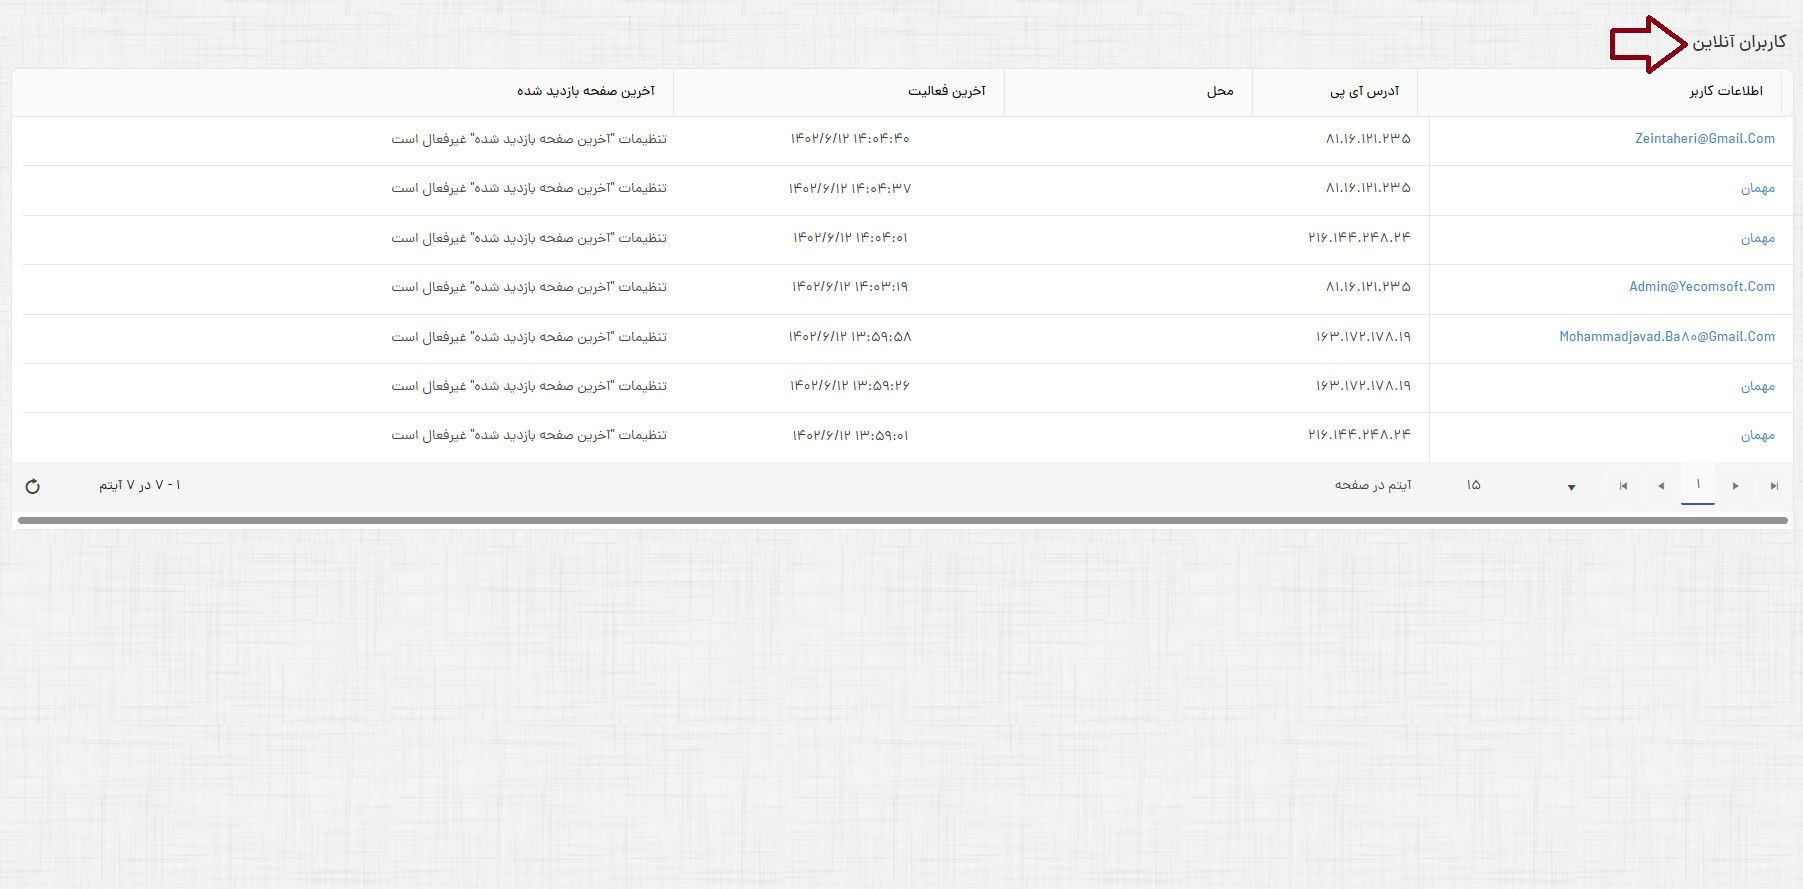1803x889 pixels.
Task: Sort by آخرین صفحه بازدید شده header
Action: (x=585, y=92)
